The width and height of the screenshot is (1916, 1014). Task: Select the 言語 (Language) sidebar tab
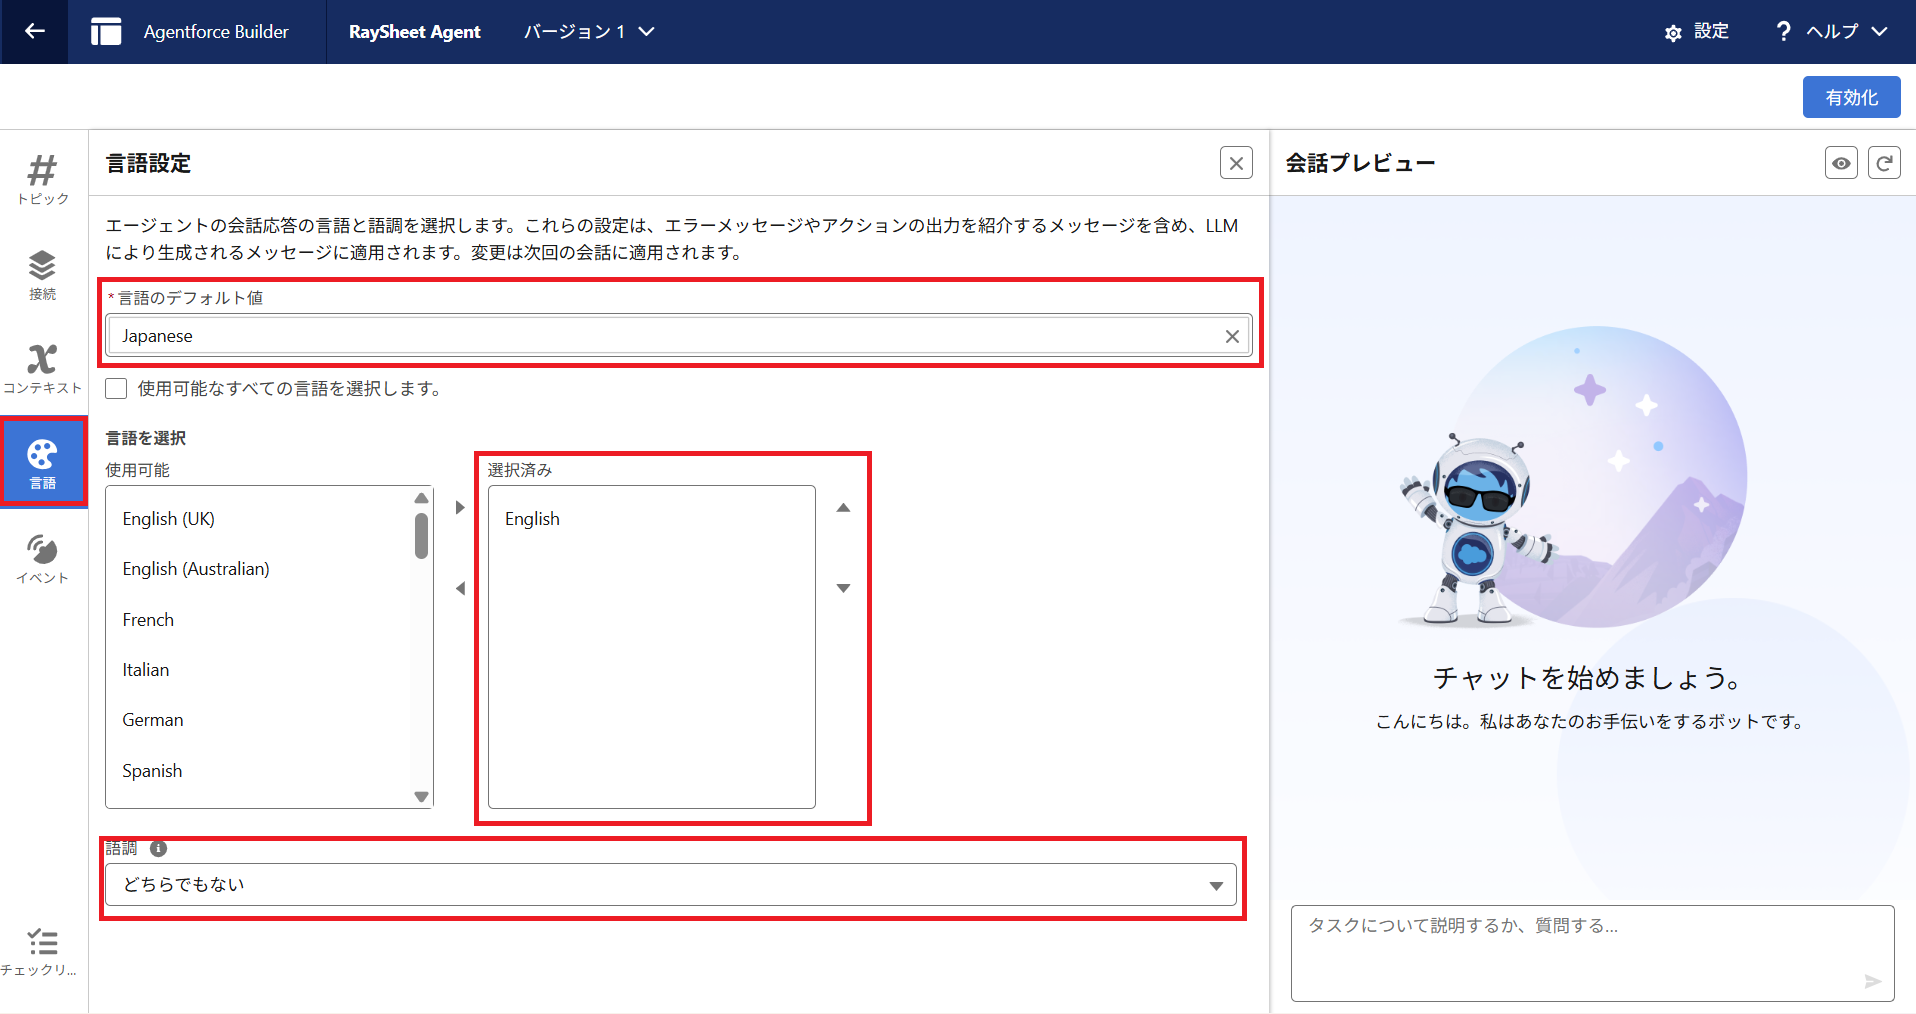pyautogui.click(x=42, y=462)
